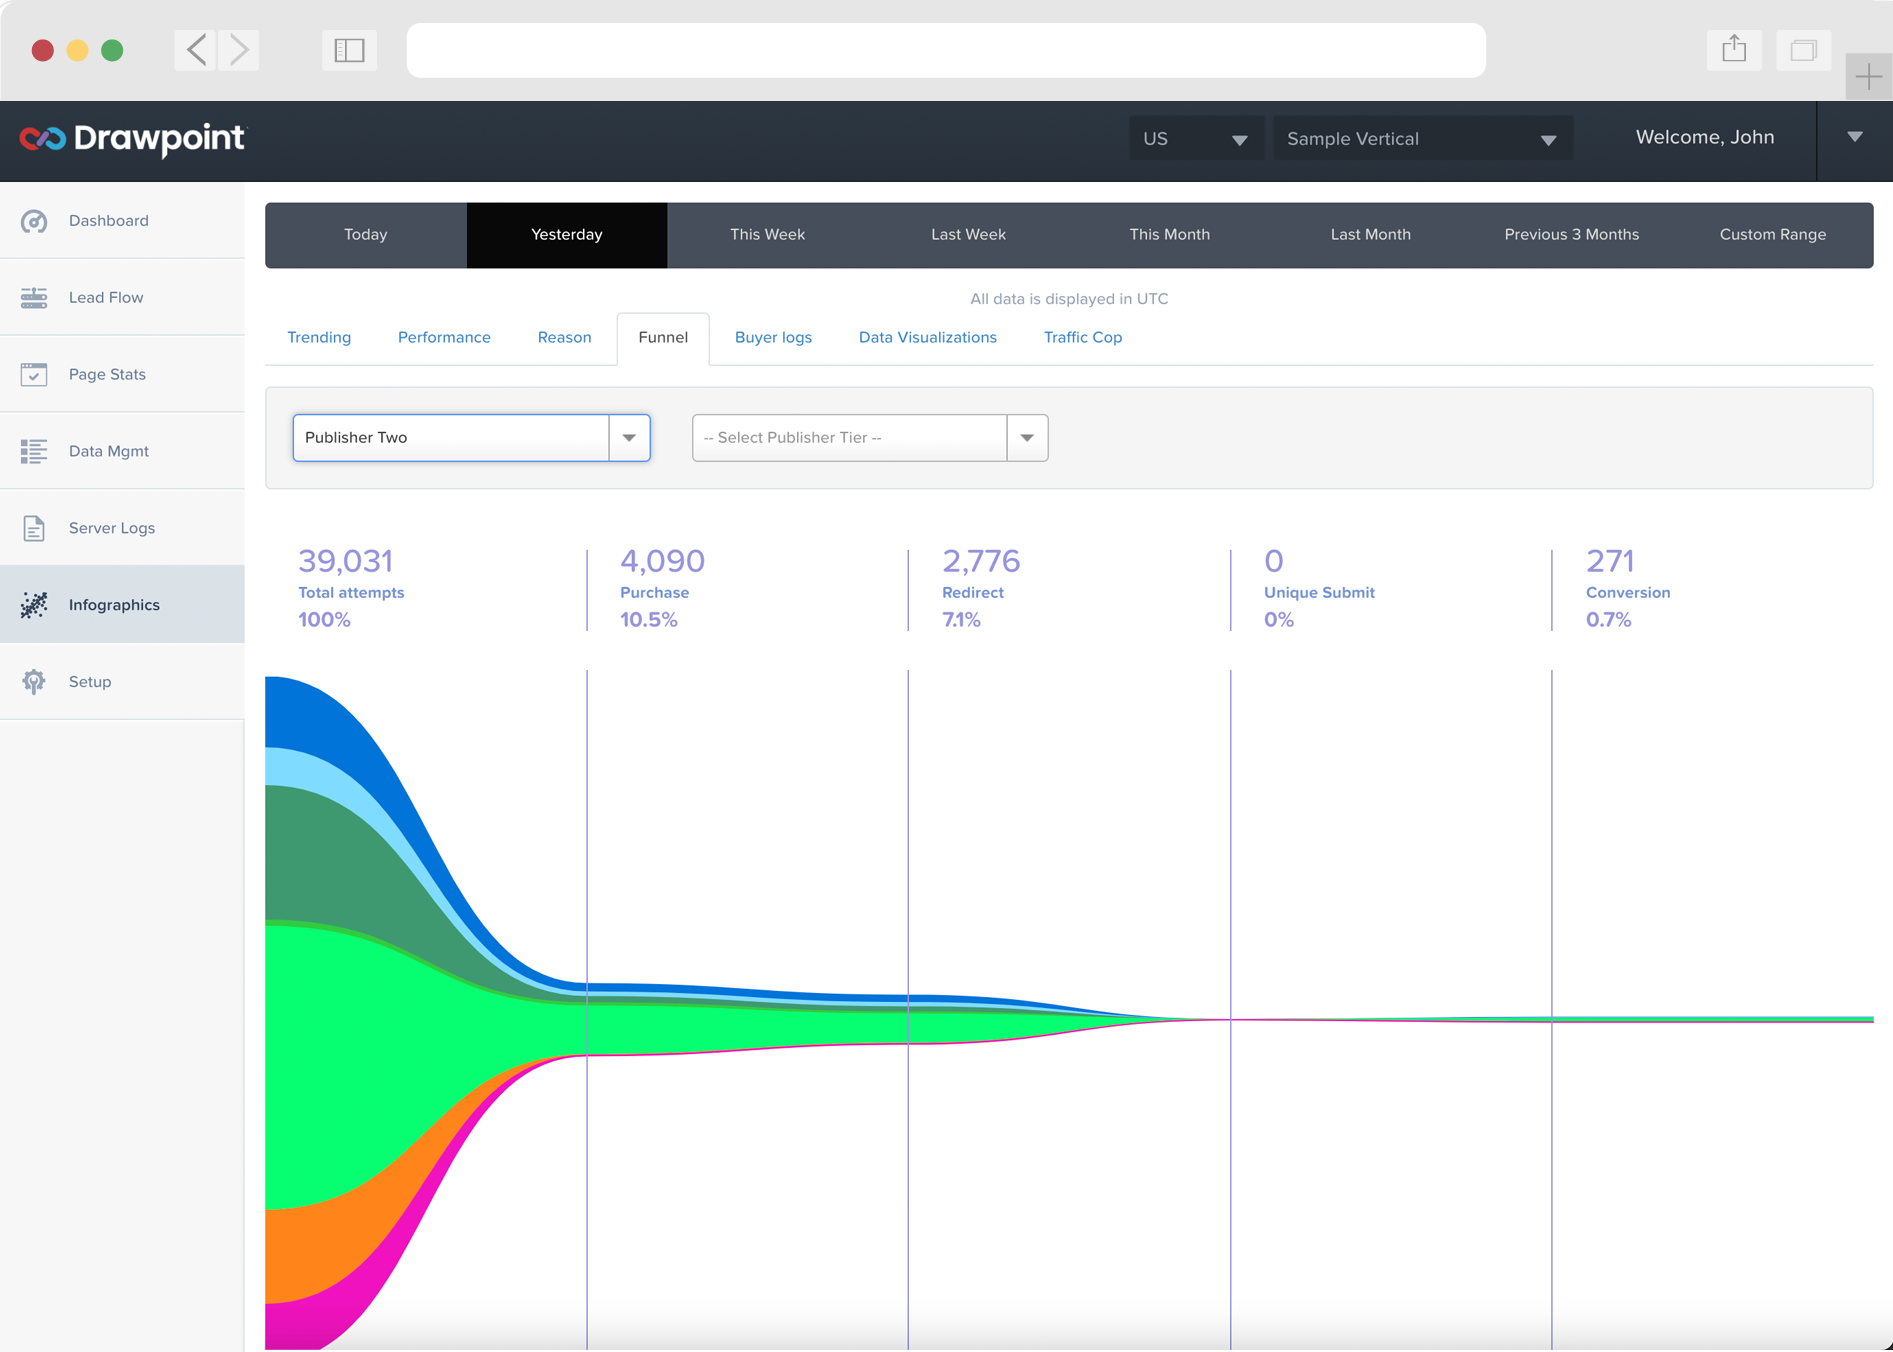Switch to the Performance tab
The image size is (1893, 1352).
[444, 338]
